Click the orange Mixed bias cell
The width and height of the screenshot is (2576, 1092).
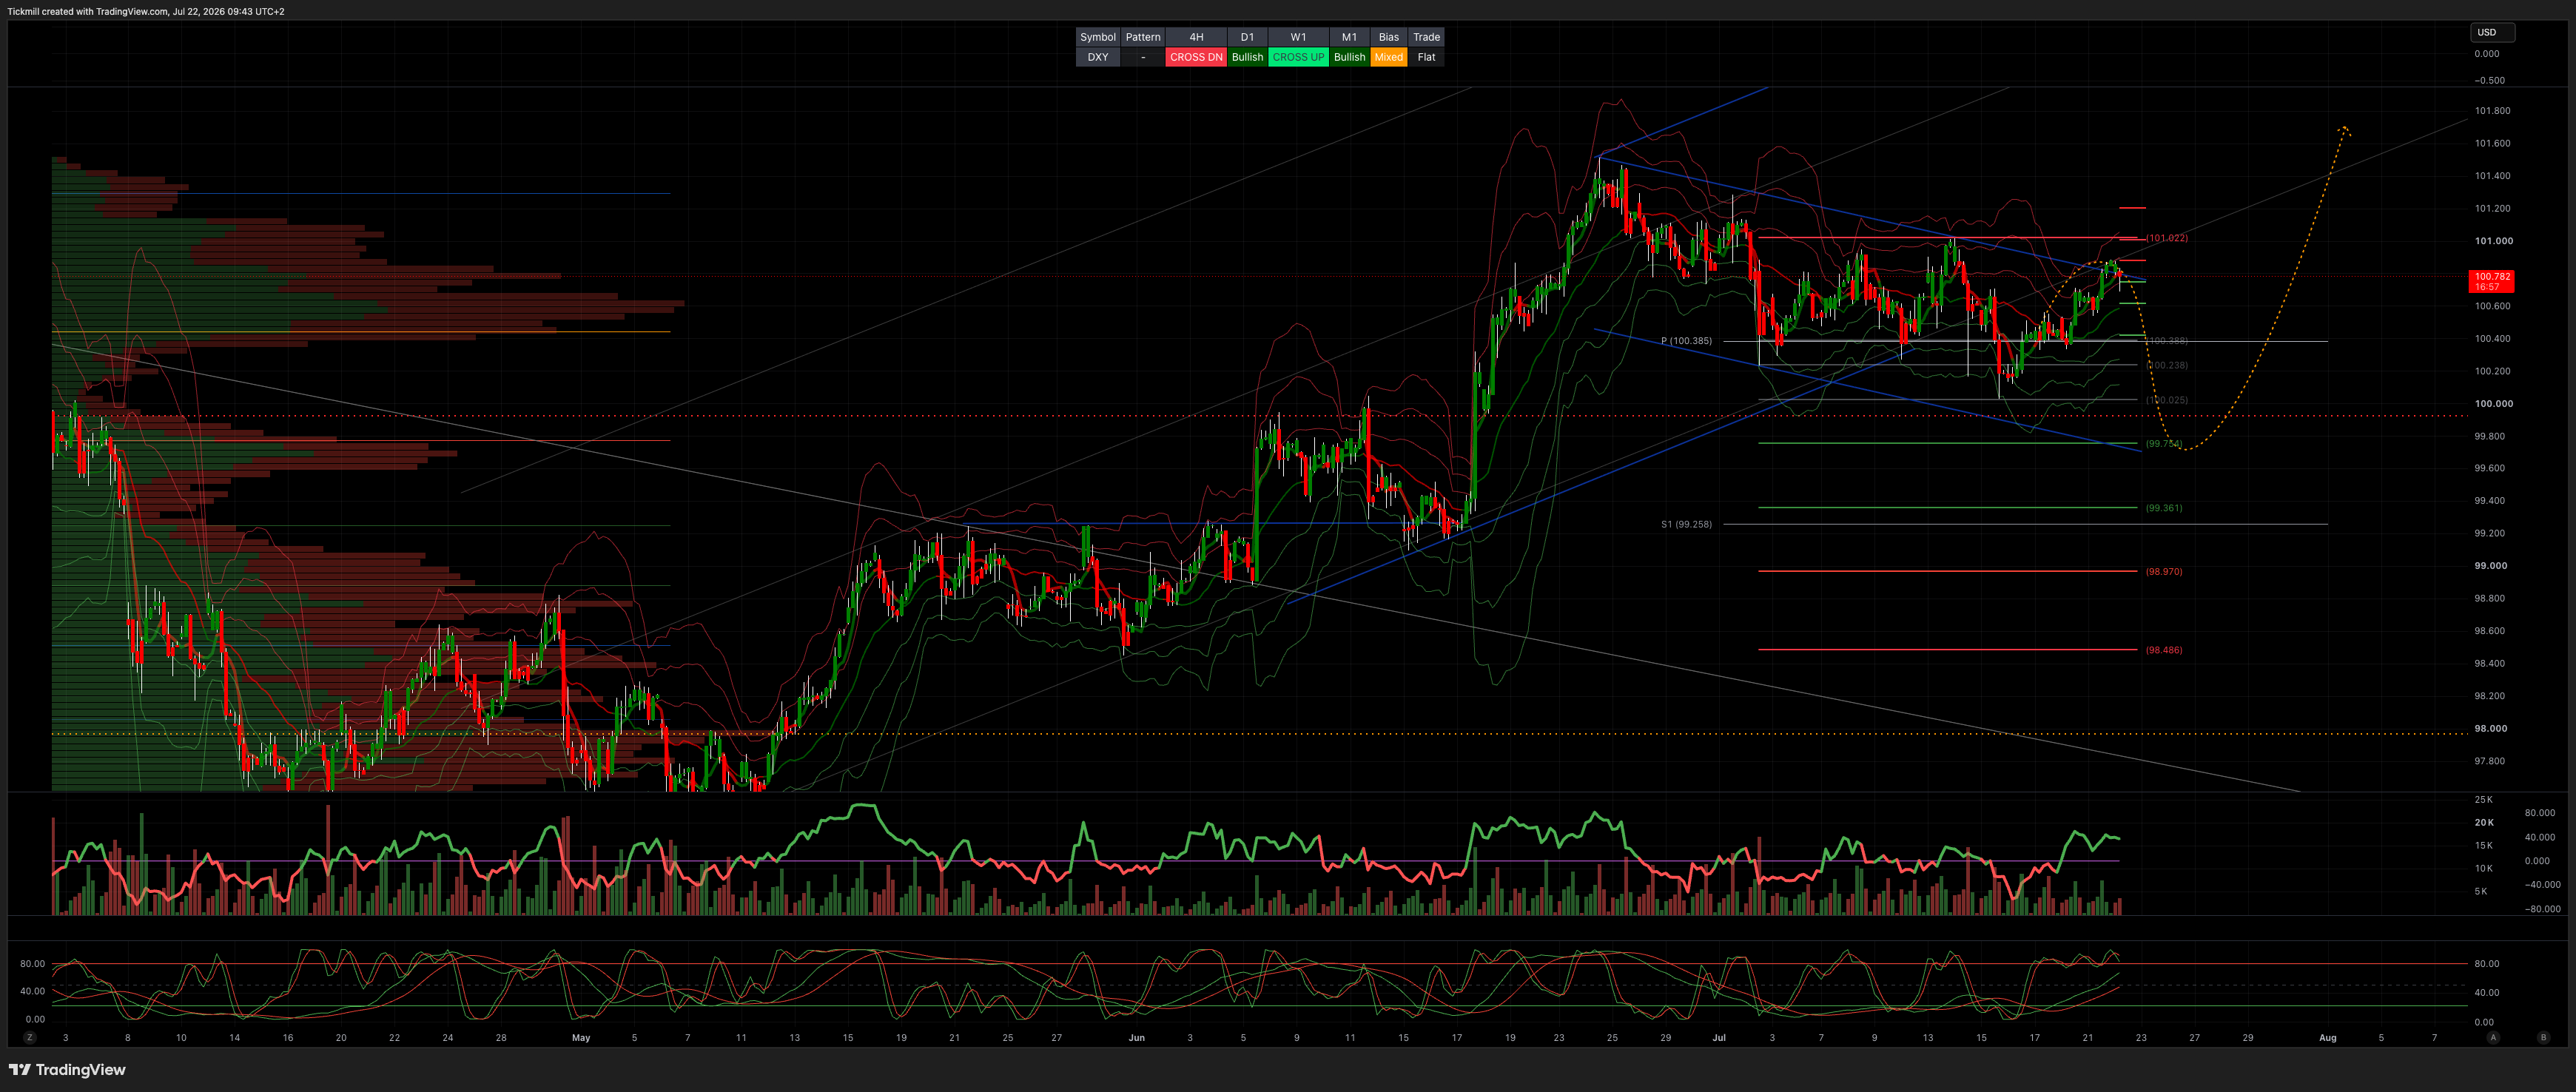1389,57
